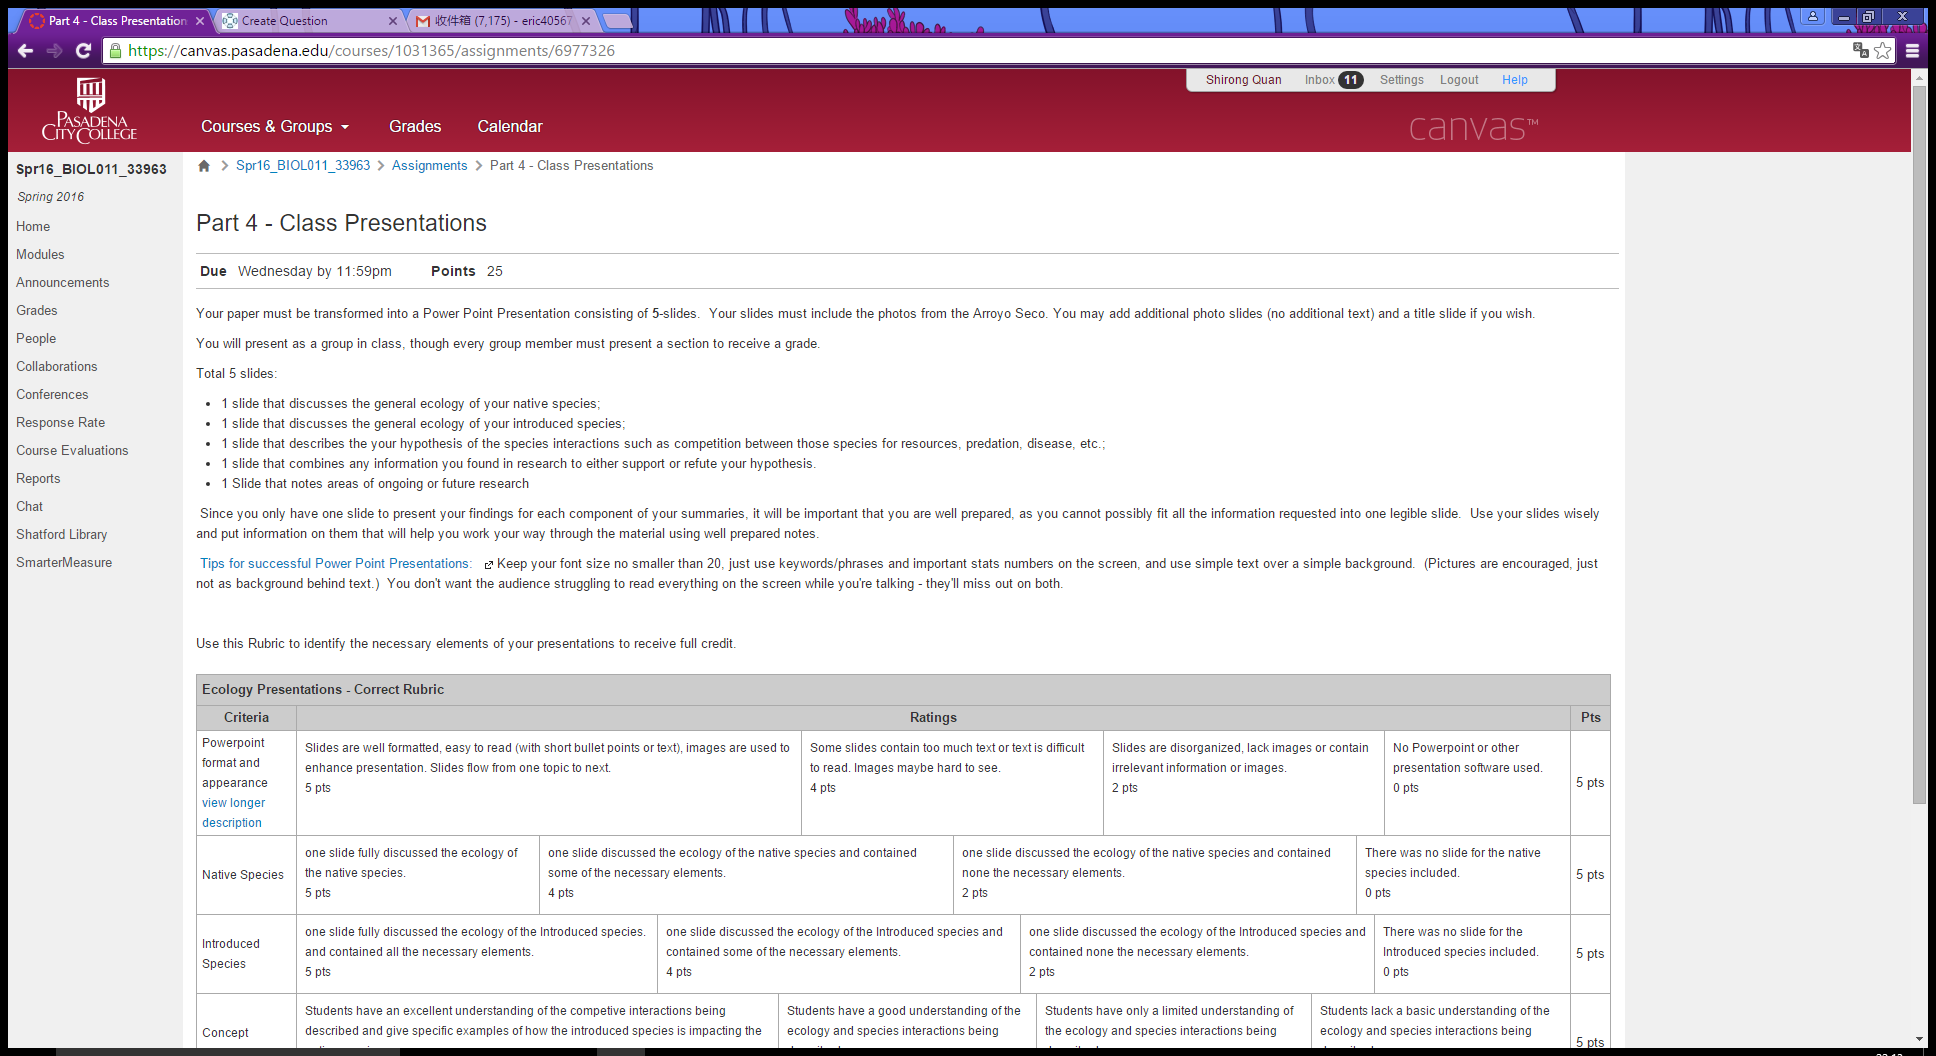This screenshot has height=1056, width=1936.
Task: Open Calendar in the top navigation
Action: tap(510, 126)
